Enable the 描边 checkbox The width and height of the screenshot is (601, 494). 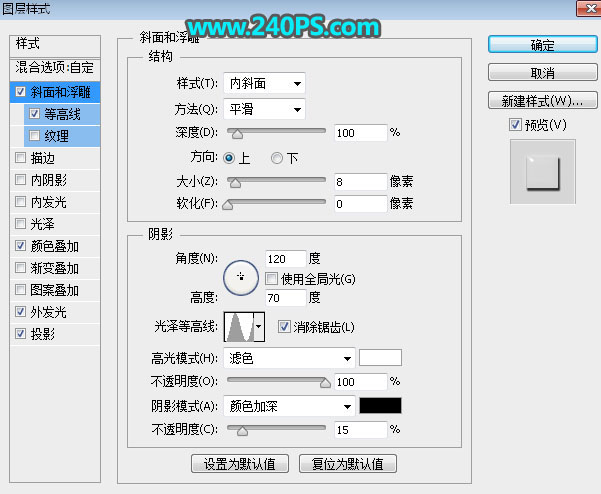coord(20,158)
